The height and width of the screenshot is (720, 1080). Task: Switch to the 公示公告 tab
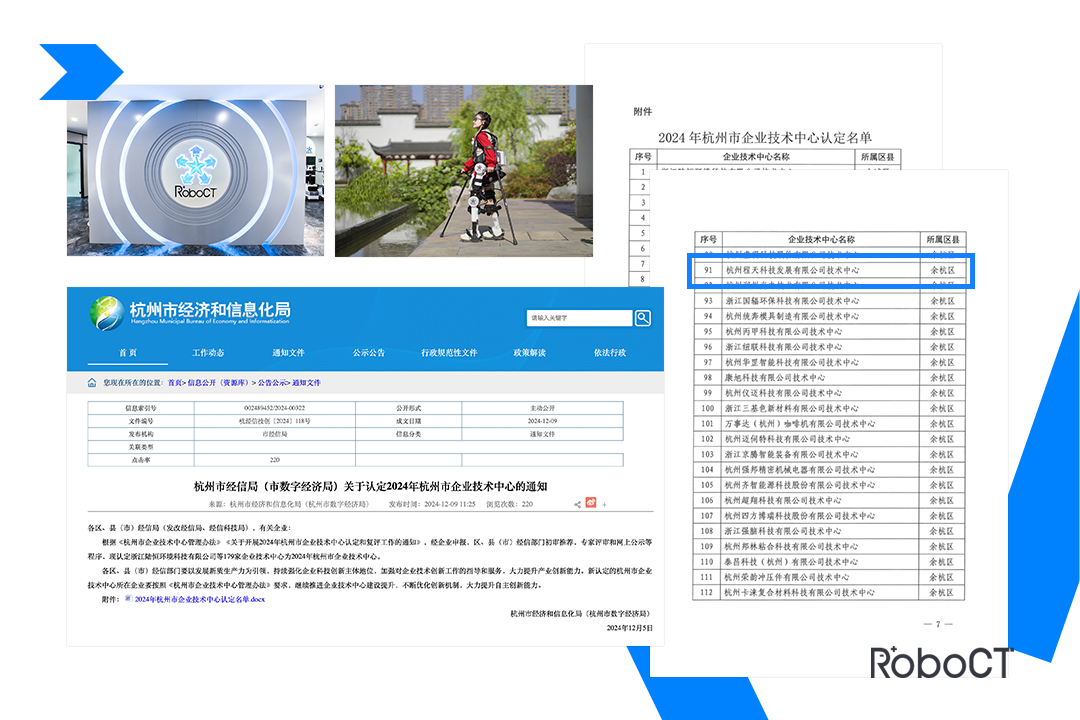coord(369,351)
